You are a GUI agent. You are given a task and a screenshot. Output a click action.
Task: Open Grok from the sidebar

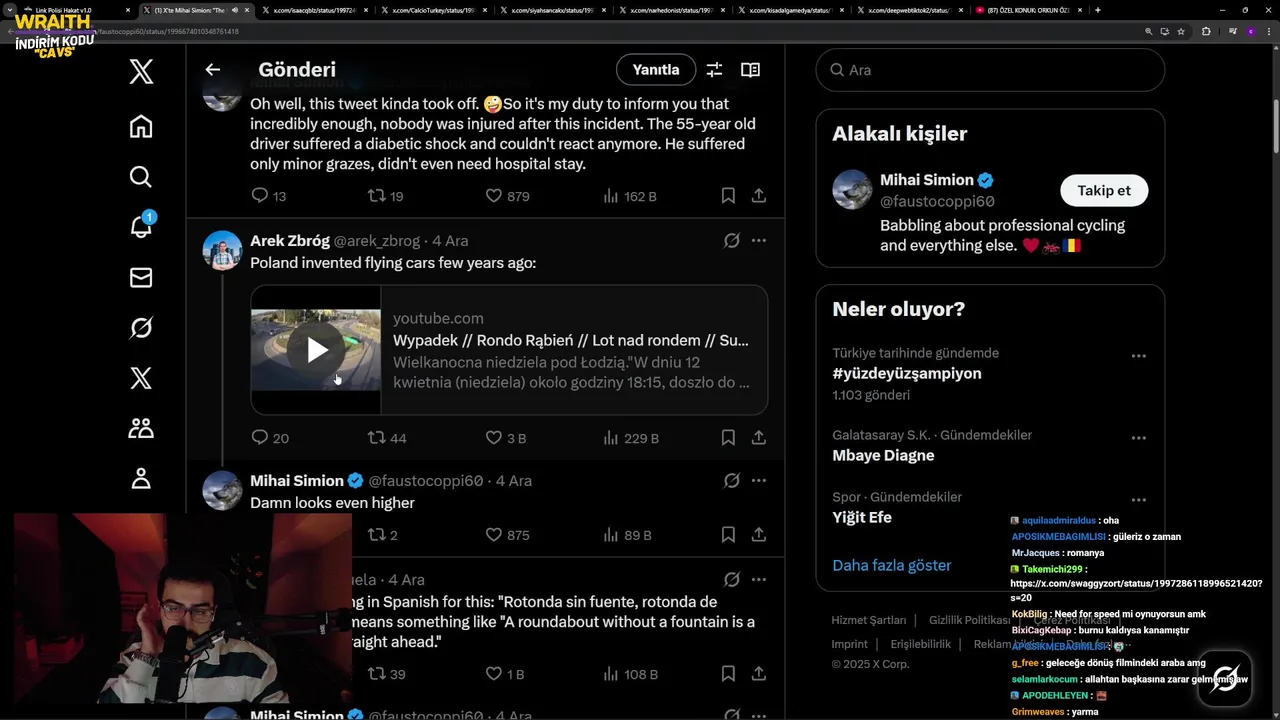(141, 328)
